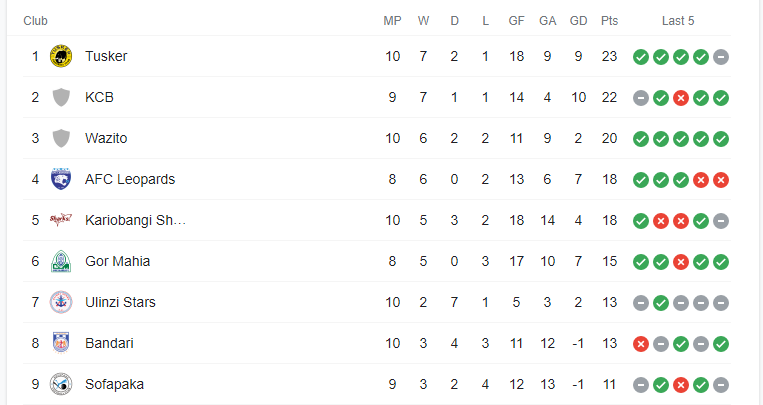Click the Club column header
763x405 pixels.
[36, 21]
